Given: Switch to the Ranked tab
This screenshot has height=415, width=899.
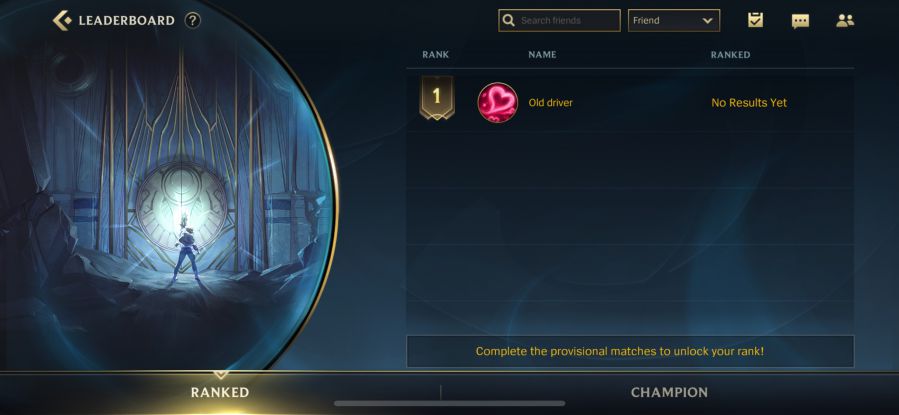Looking at the screenshot, I should (x=220, y=393).
